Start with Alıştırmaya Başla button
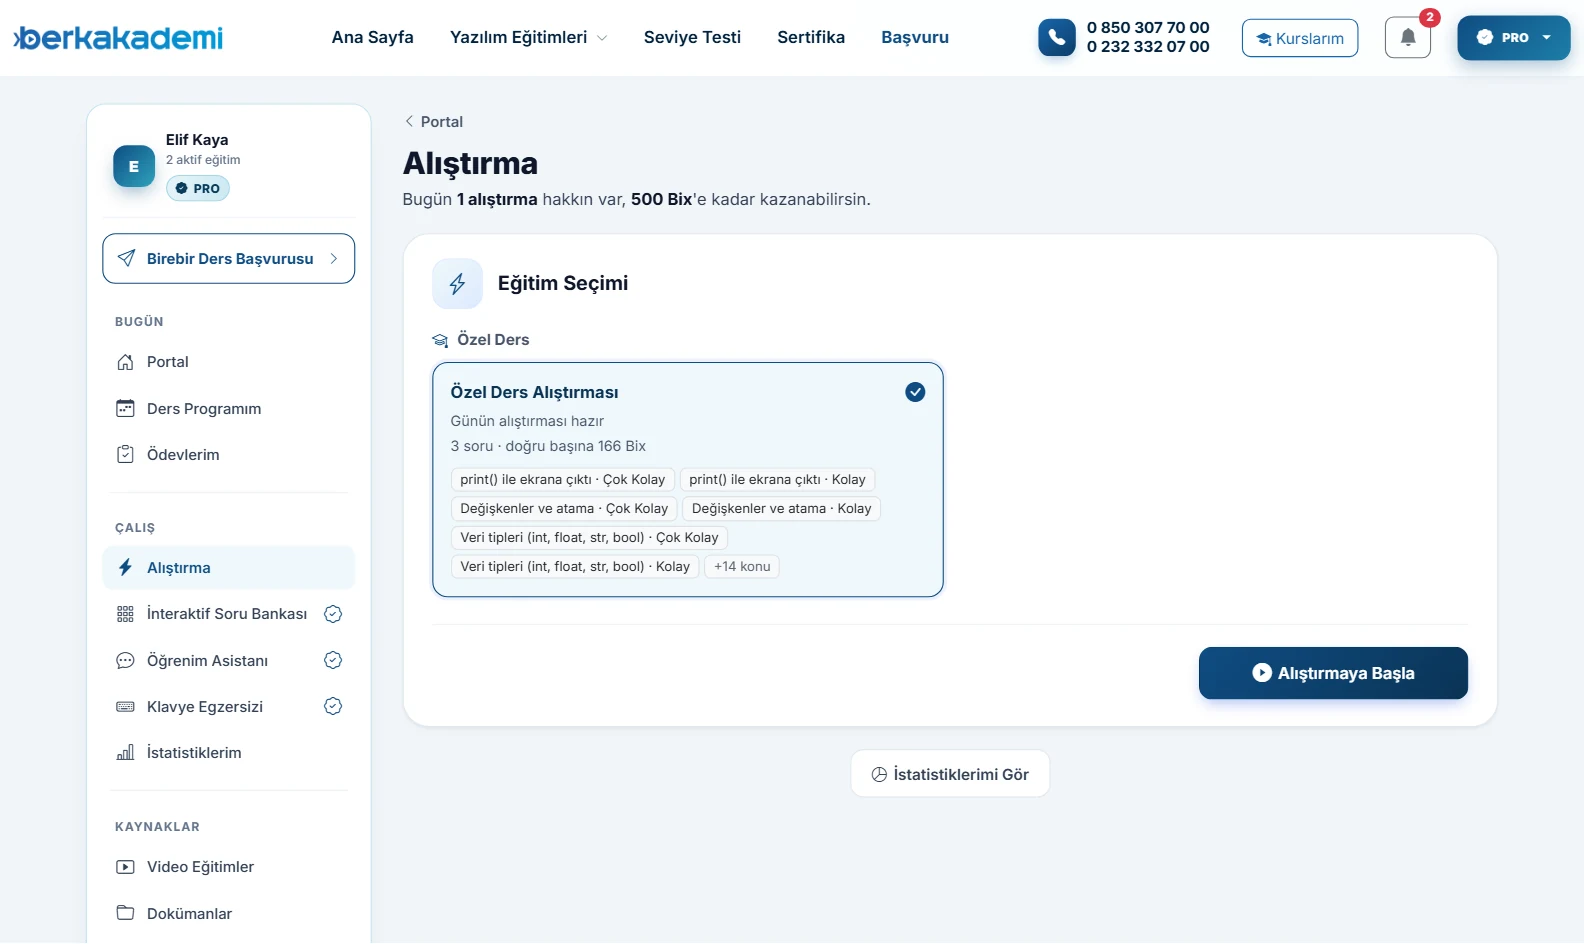Viewport: 1584px width, 944px height. [1333, 673]
